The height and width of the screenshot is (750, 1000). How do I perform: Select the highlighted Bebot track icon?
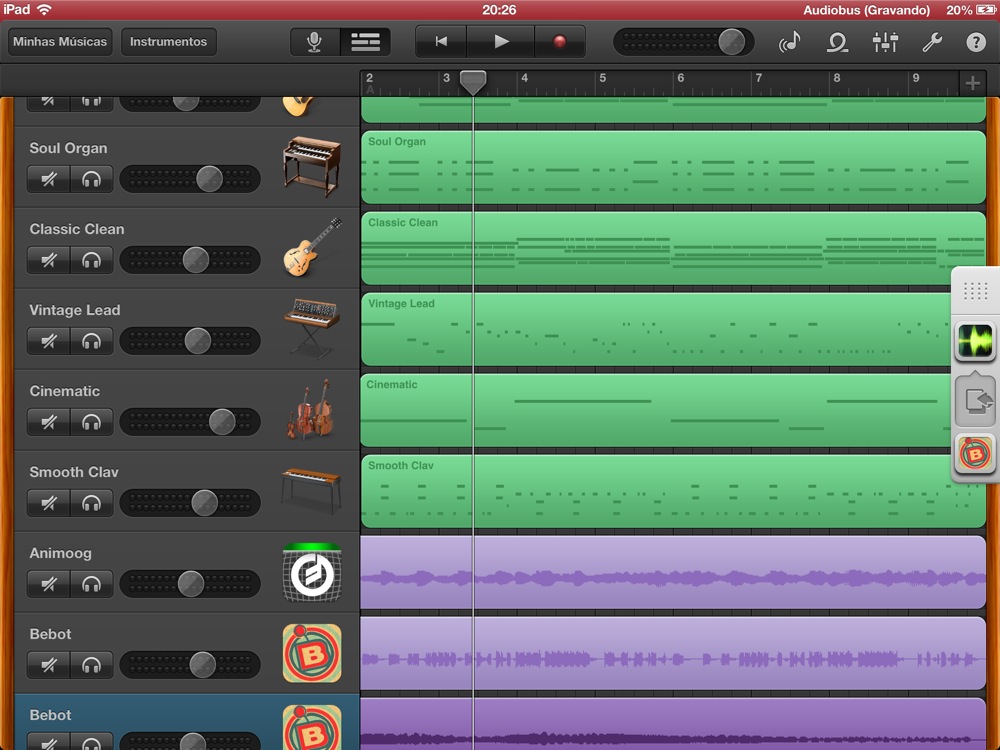pos(312,727)
